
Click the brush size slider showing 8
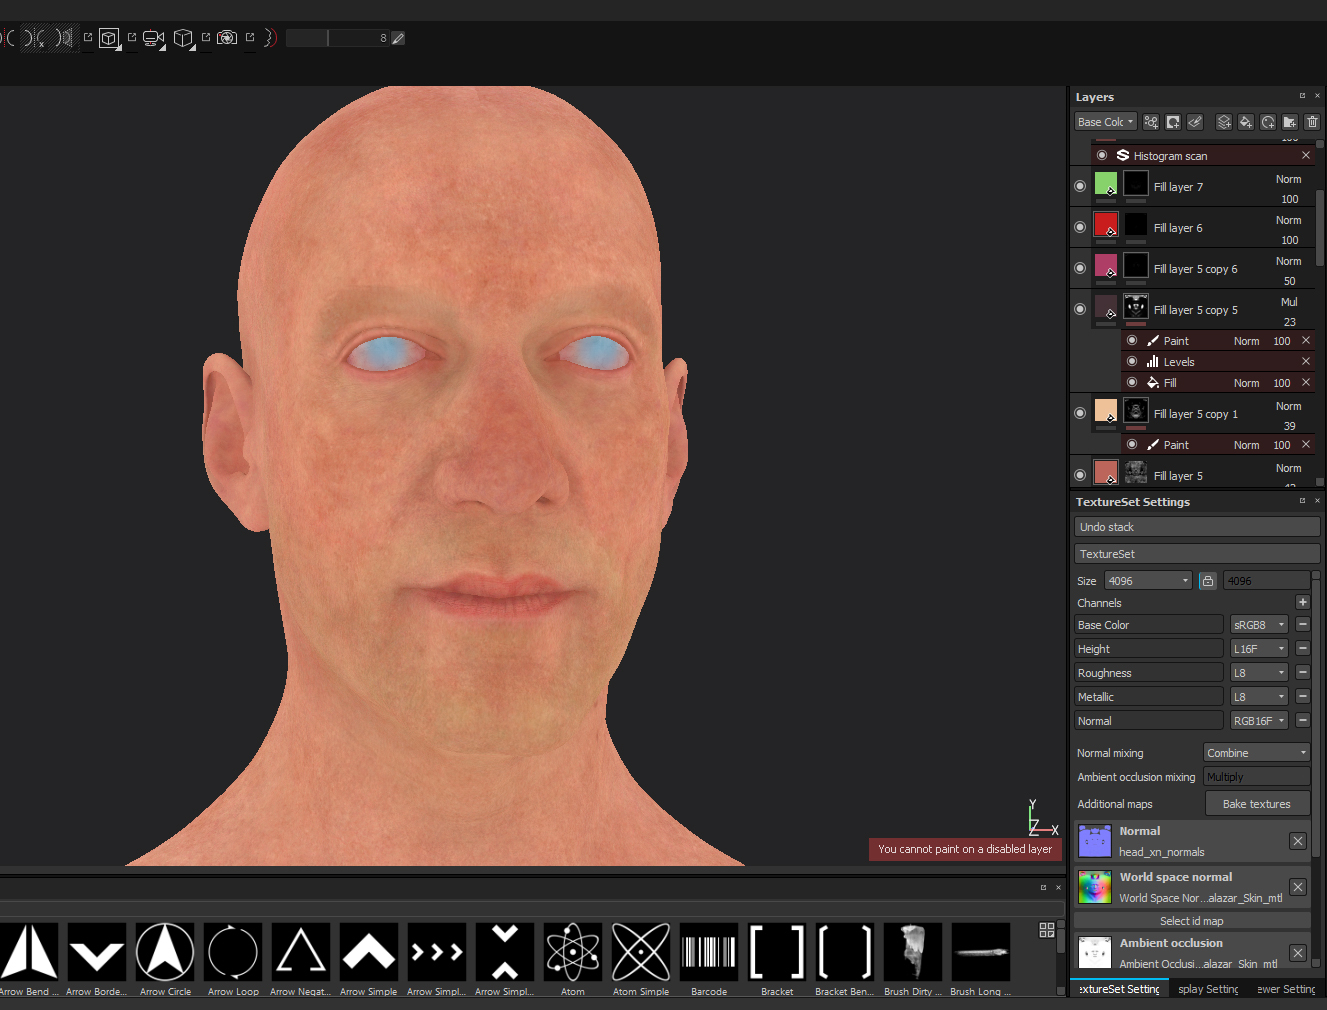point(338,38)
